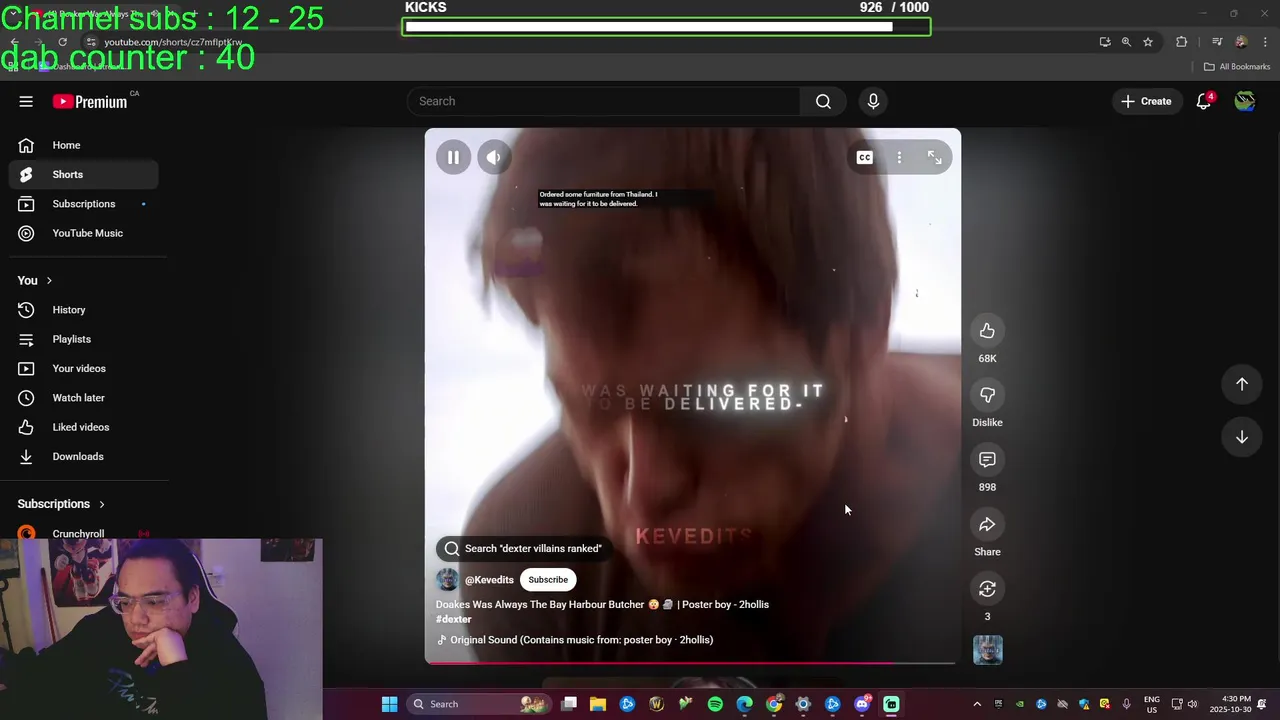Toggle closed captions on the Short
1280x720 pixels.
(x=864, y=157)
